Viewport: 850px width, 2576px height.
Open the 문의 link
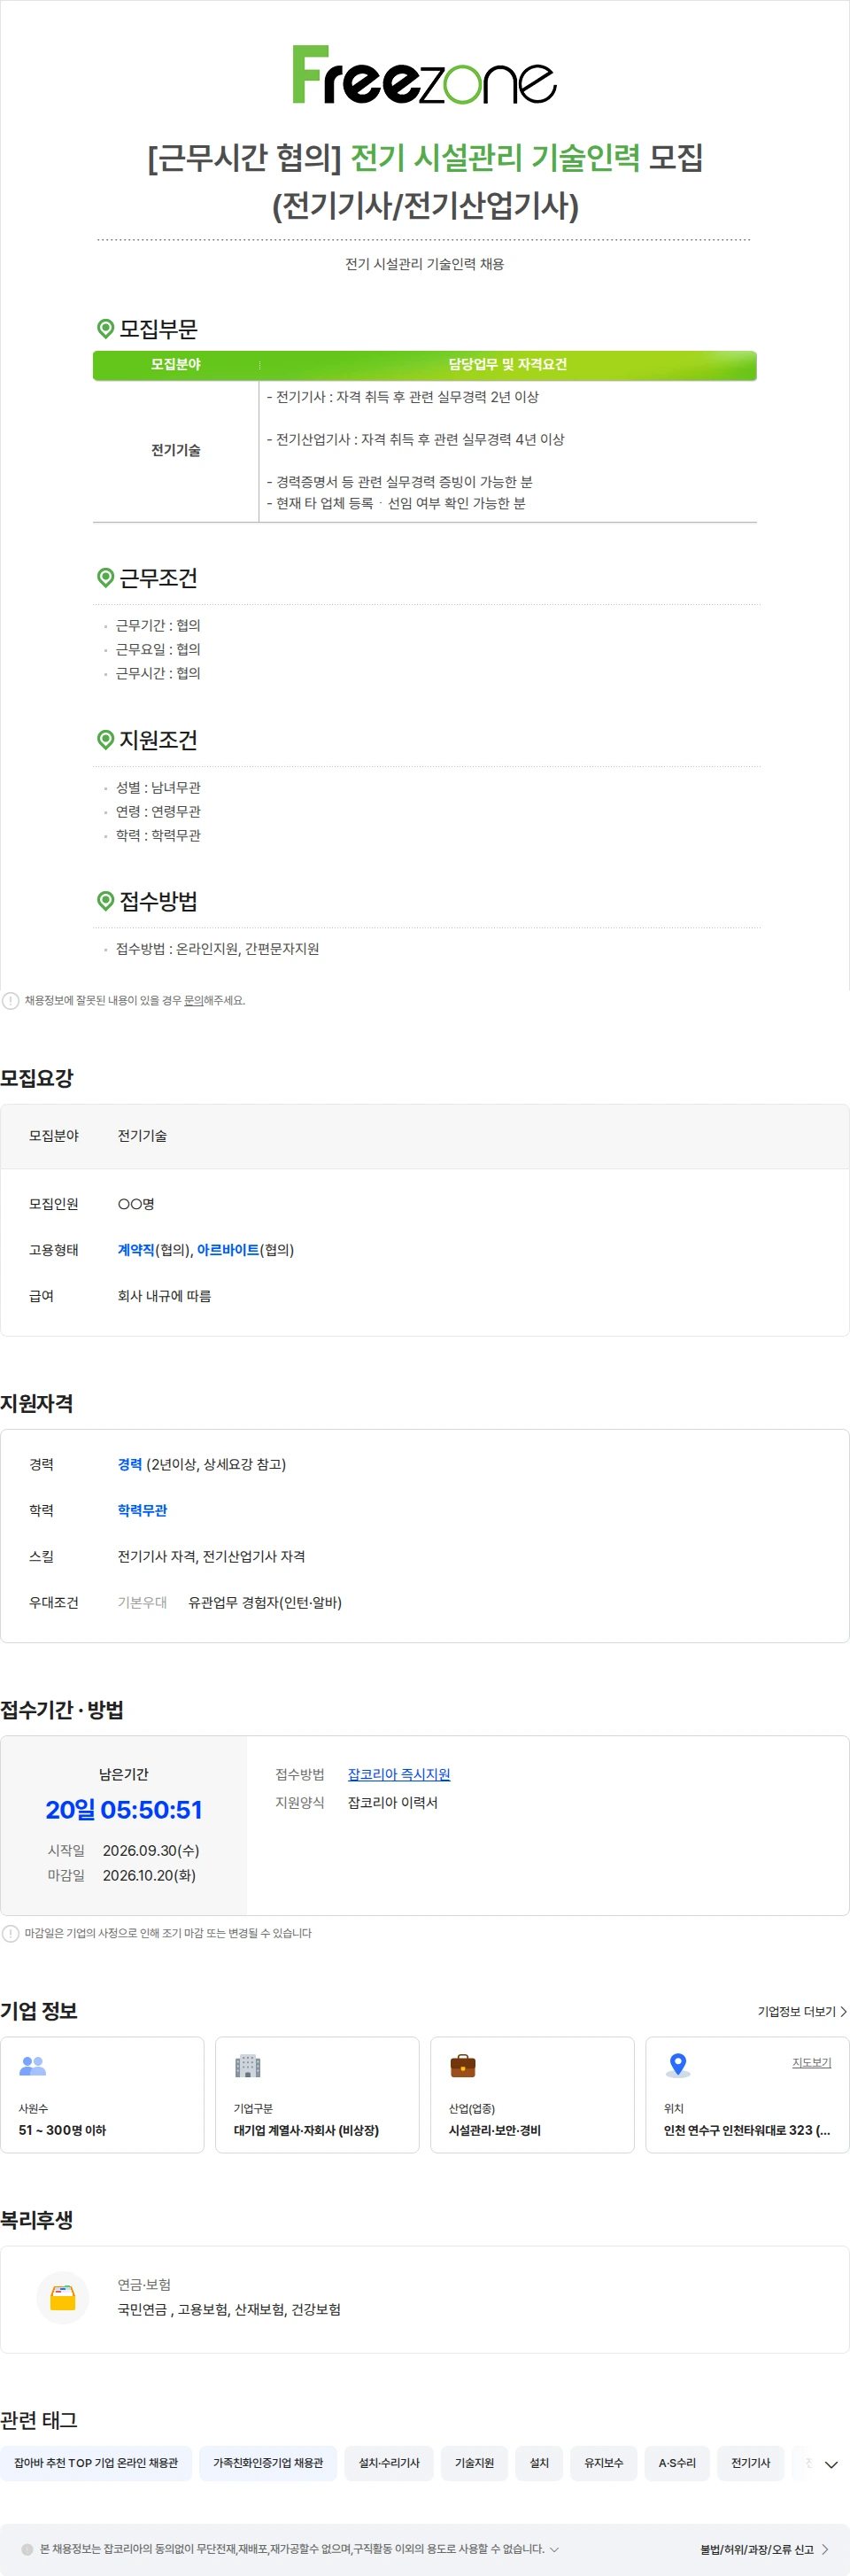coord(193,1000)
